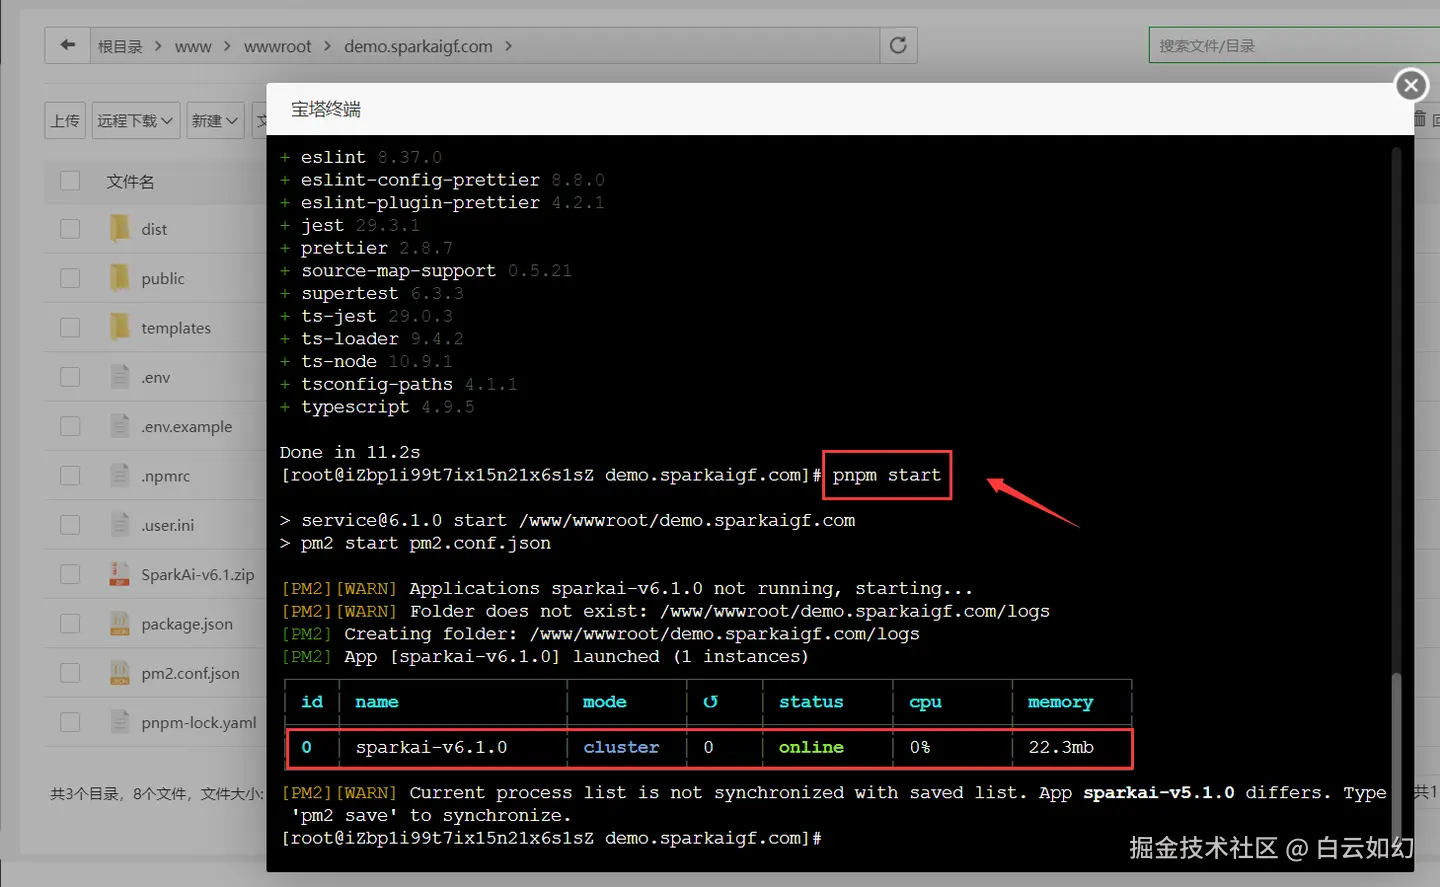Click the .user.ini file icon
1440x887 pixels.
tap(120, 524)
